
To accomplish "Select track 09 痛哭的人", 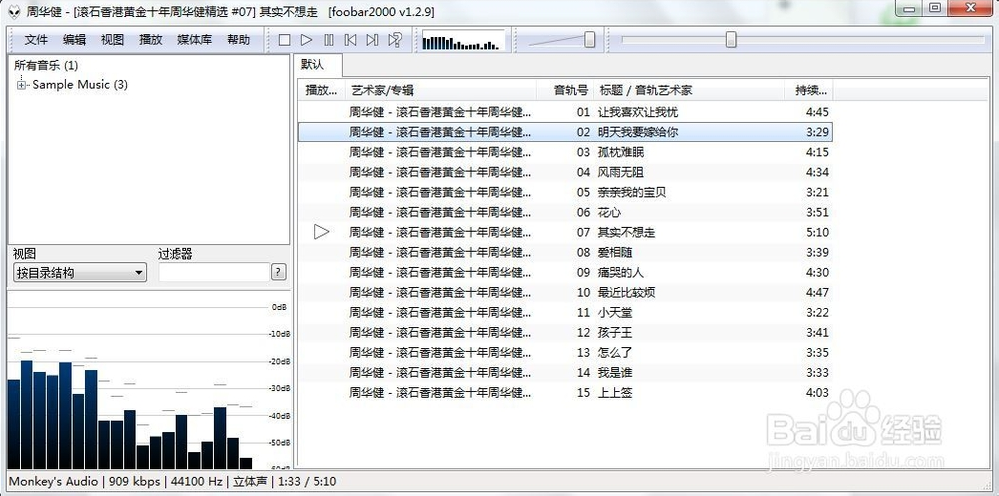I will (566, 273).
